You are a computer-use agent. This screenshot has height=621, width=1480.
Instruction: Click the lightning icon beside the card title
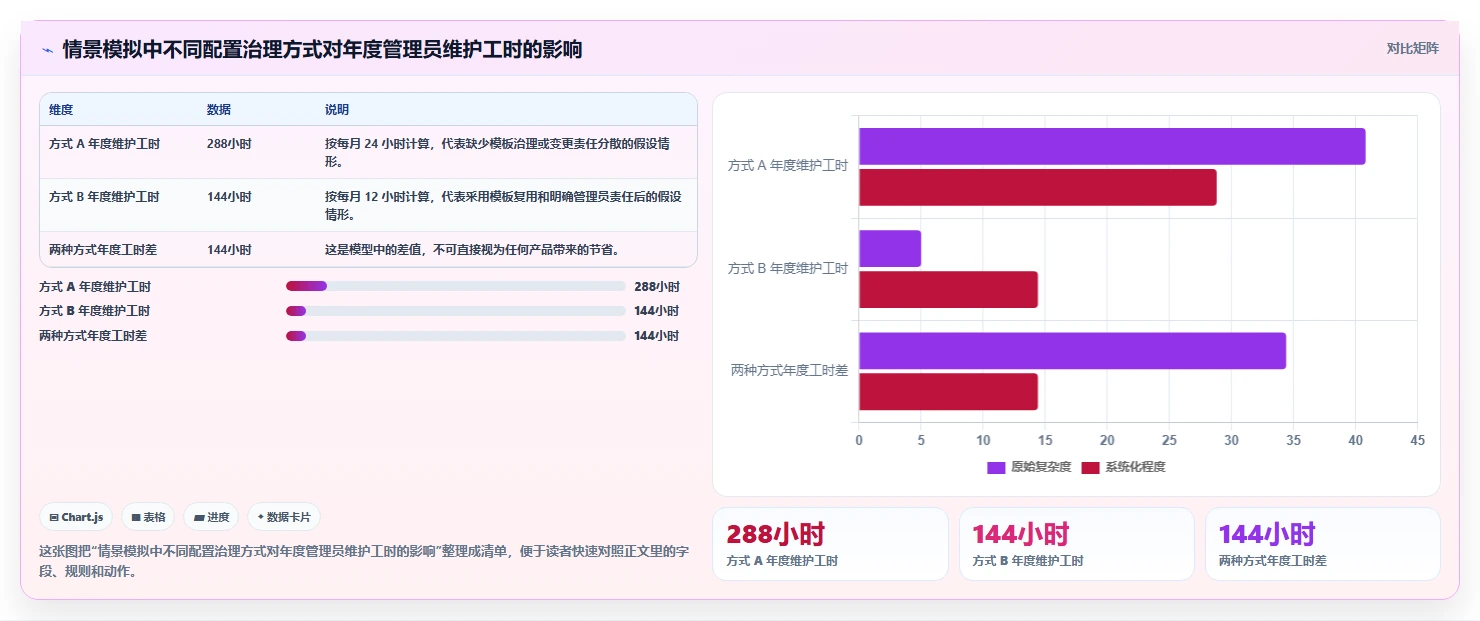pos(47,49)
